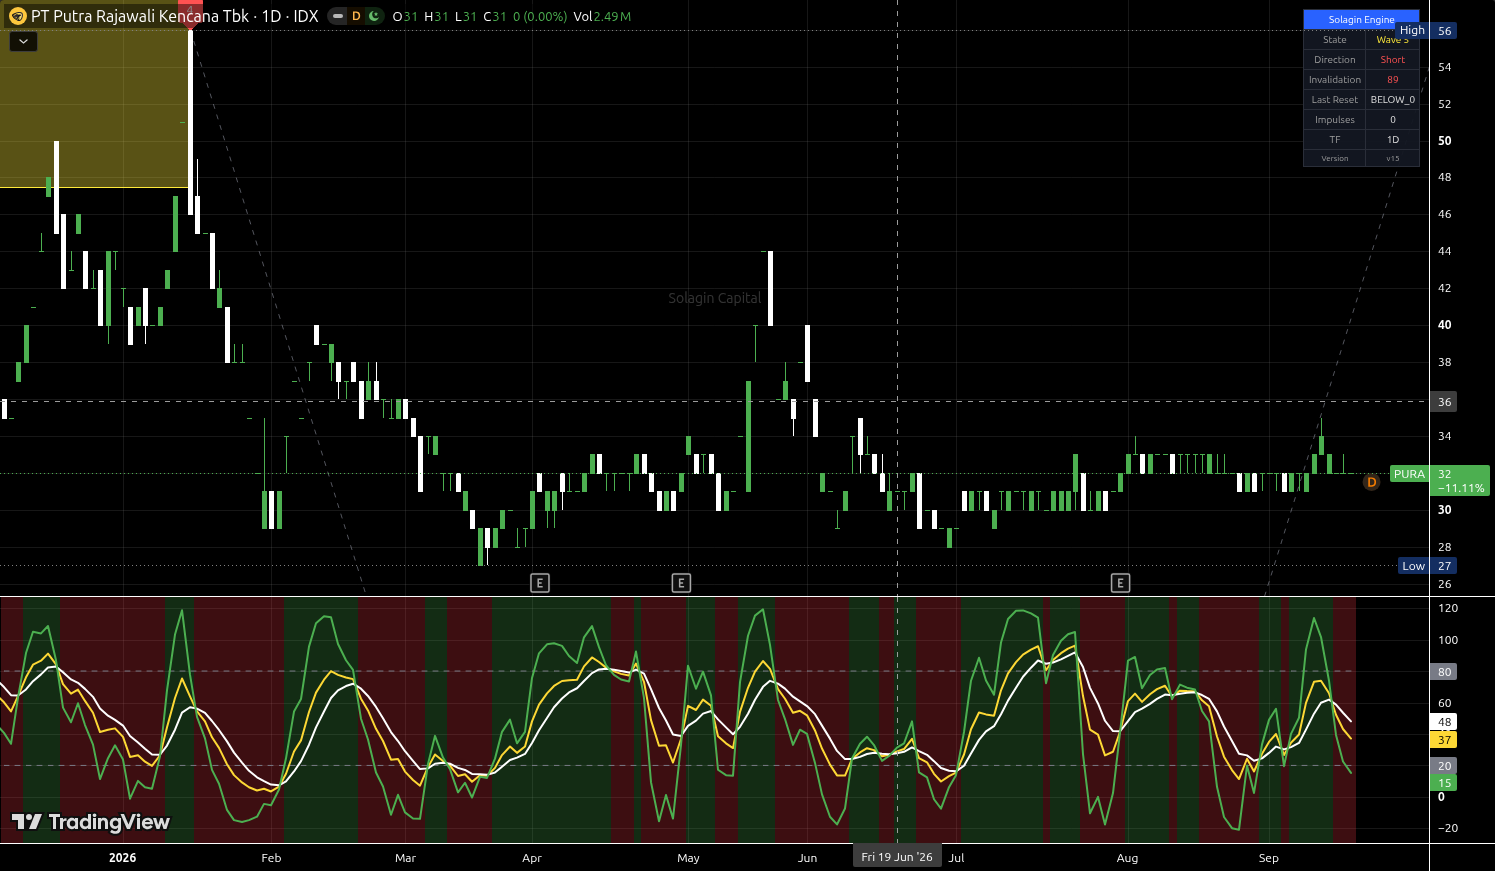The height and width of the screenshot is (871, 1495).
Task: Click the Sep label on time axis
Action: pyautogui.click(x=1268, y=858)
